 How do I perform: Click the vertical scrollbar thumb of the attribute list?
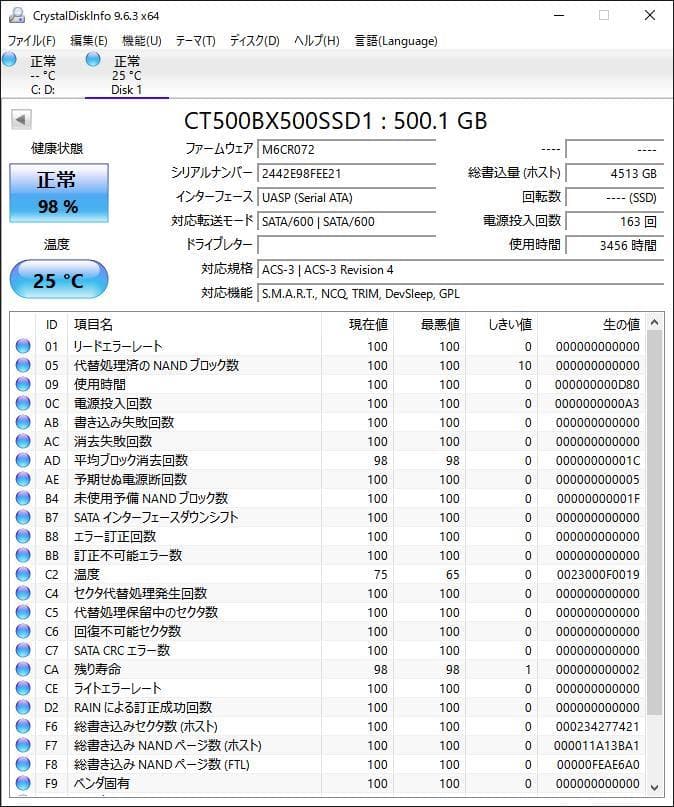pos(654,523)
